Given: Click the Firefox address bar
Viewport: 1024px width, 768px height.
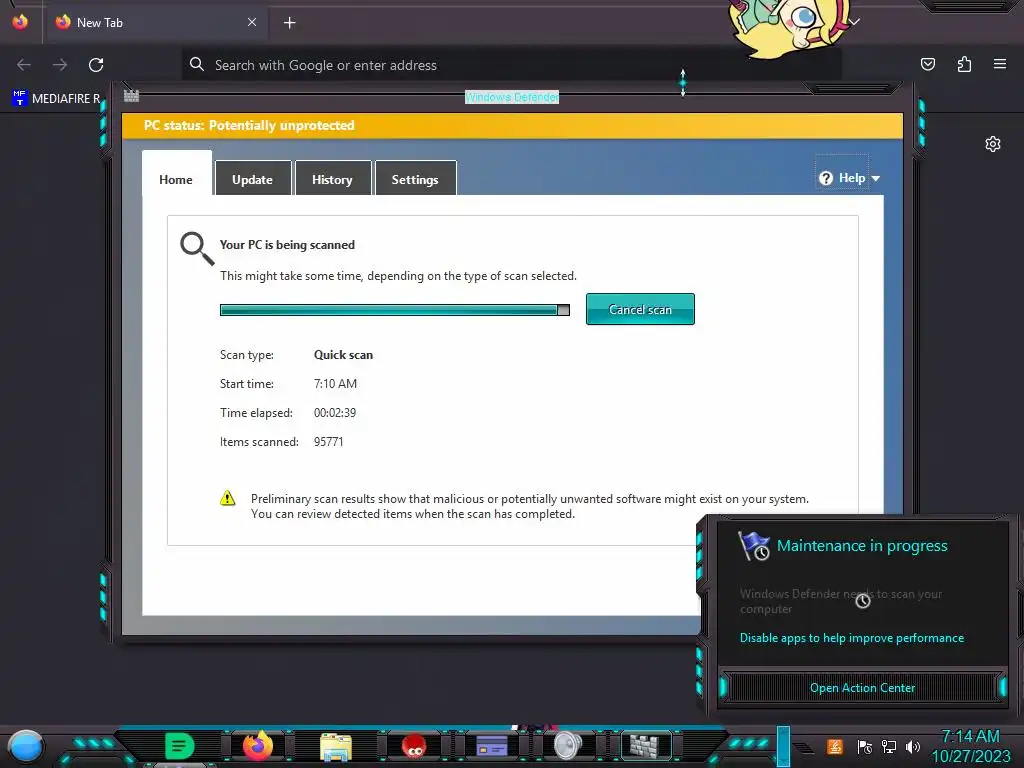Looking at the screenshot, I should tap(511, 65).
